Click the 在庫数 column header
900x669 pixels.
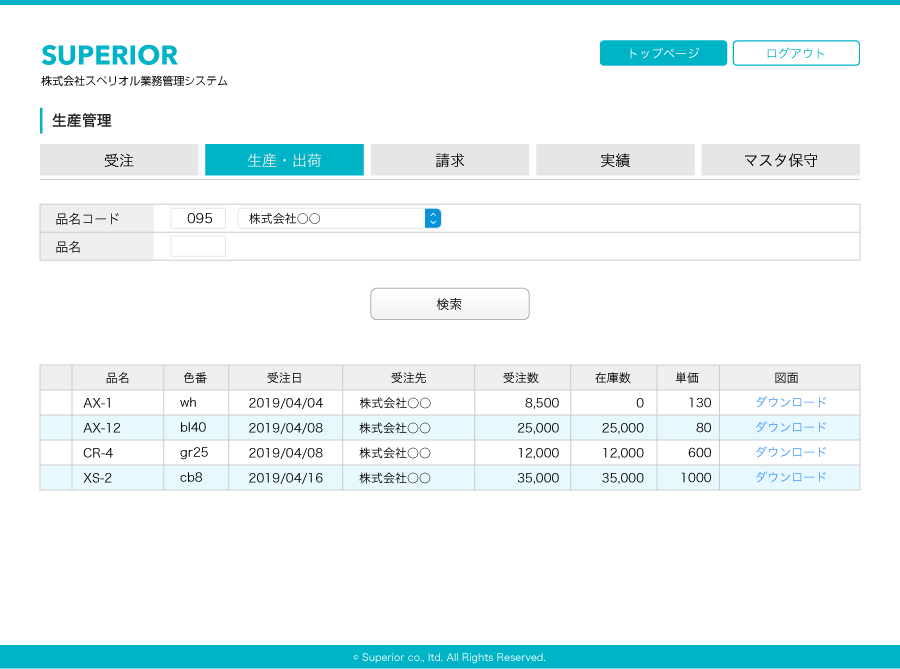(613, 378)
